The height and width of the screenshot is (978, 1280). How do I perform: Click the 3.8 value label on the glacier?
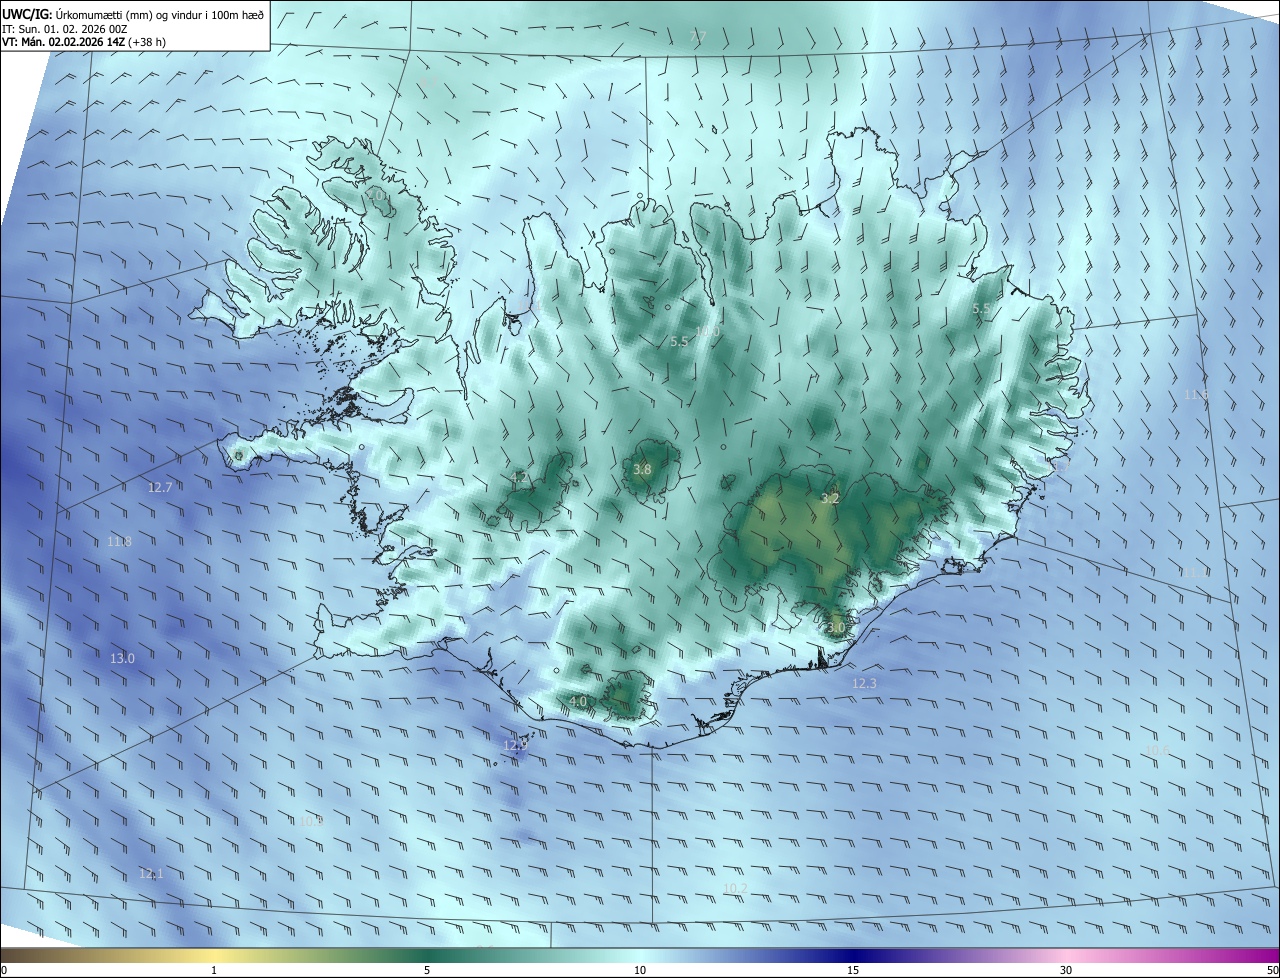coord(643,469)
